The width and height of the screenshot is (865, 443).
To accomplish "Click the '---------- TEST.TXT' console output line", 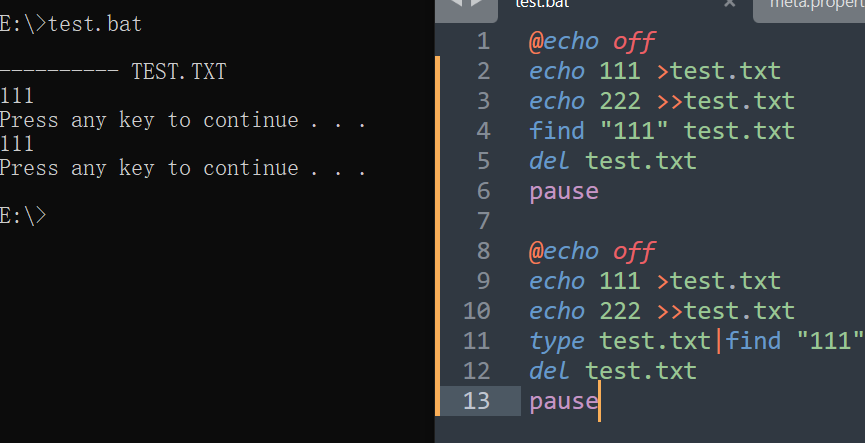I will coord(113,72).
